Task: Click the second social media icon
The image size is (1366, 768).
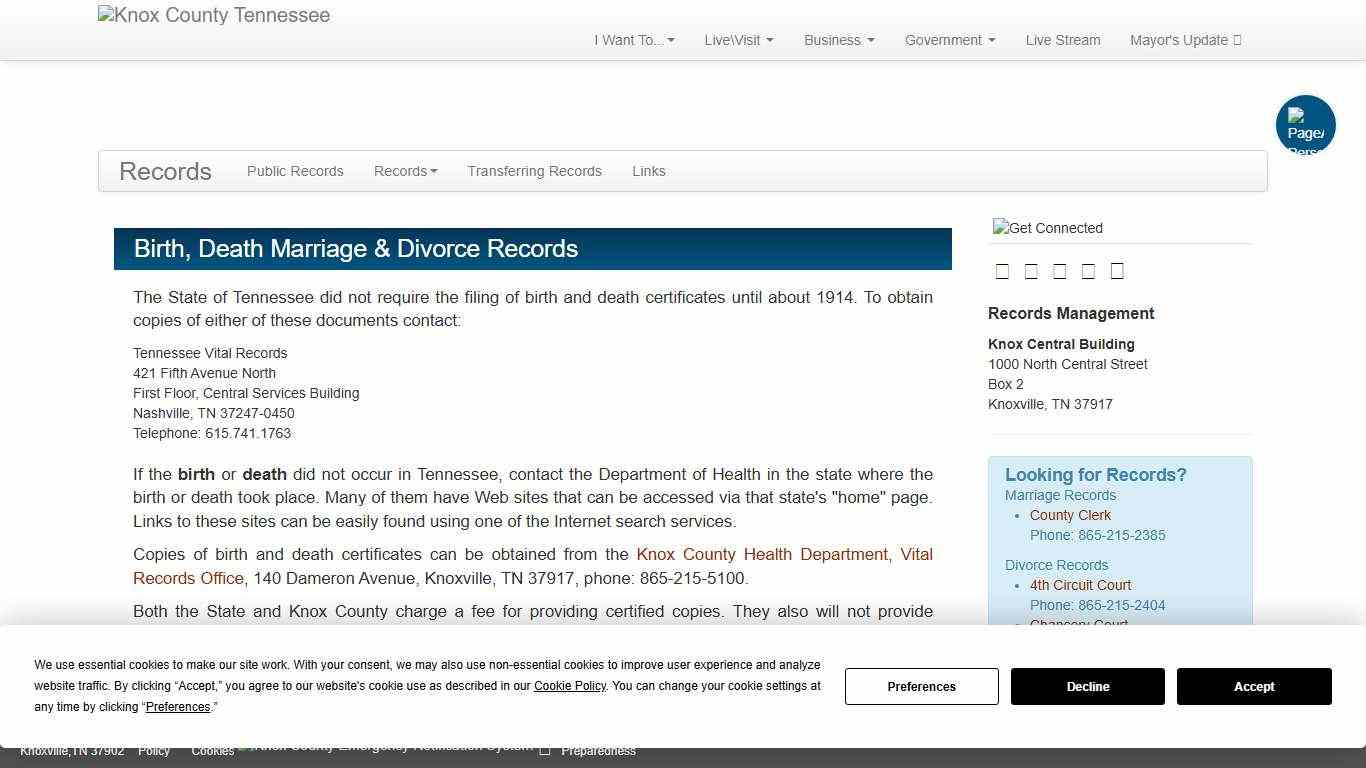Action: (1031, 270)
